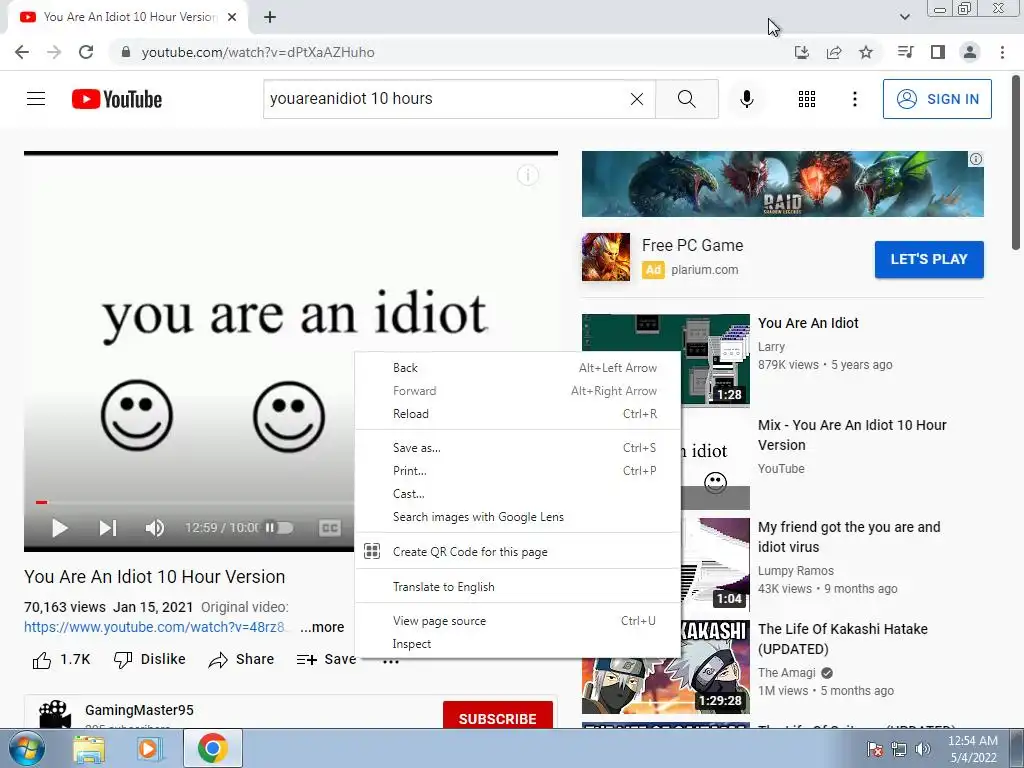Open the video info card icon

click(x=528, y=175)
